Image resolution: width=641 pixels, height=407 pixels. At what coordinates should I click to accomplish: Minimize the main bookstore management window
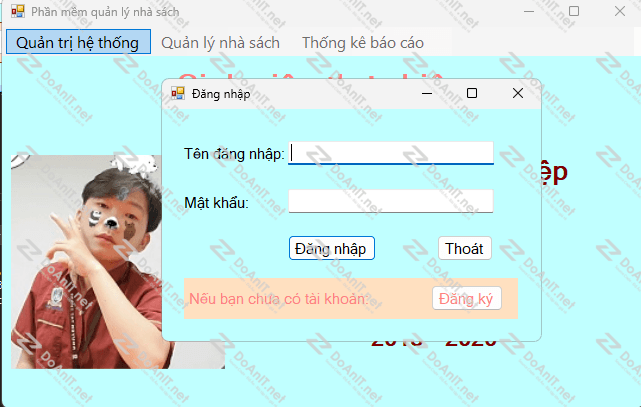coord(527,11)
